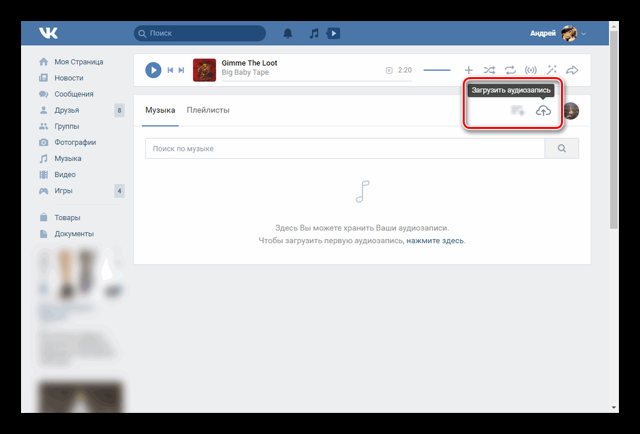Open Игры in the sidebar
Viewport: 640px width, 434px height.
63,191
